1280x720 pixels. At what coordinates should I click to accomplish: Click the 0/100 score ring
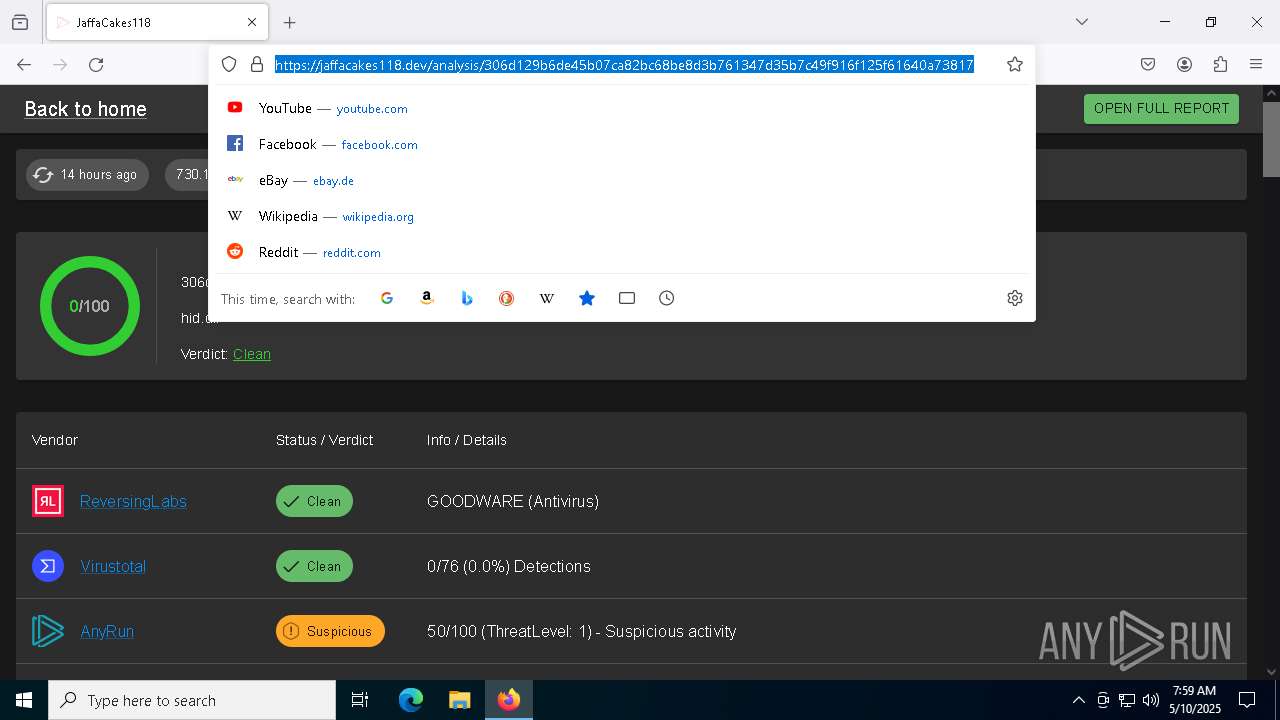click(x=90, y=306)
